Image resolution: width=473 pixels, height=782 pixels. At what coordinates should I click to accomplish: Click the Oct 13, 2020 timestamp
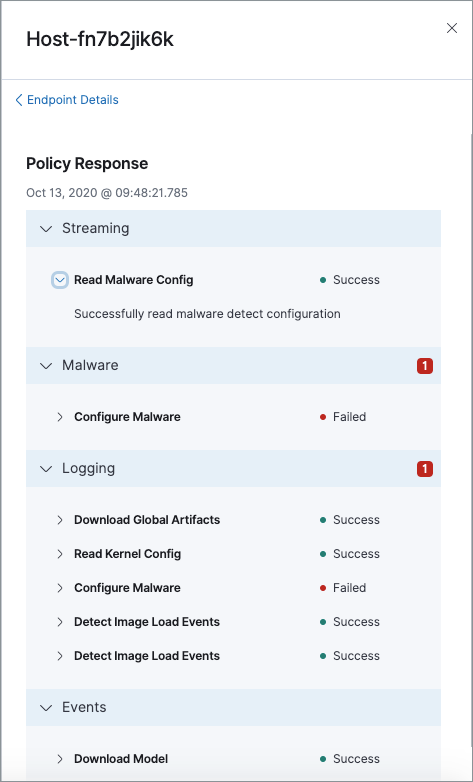(x=107, y=193)
